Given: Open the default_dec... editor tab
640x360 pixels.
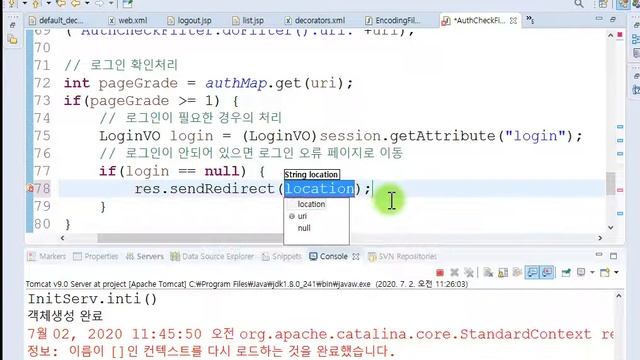Looking at the screenshot, I should point(56,20).
